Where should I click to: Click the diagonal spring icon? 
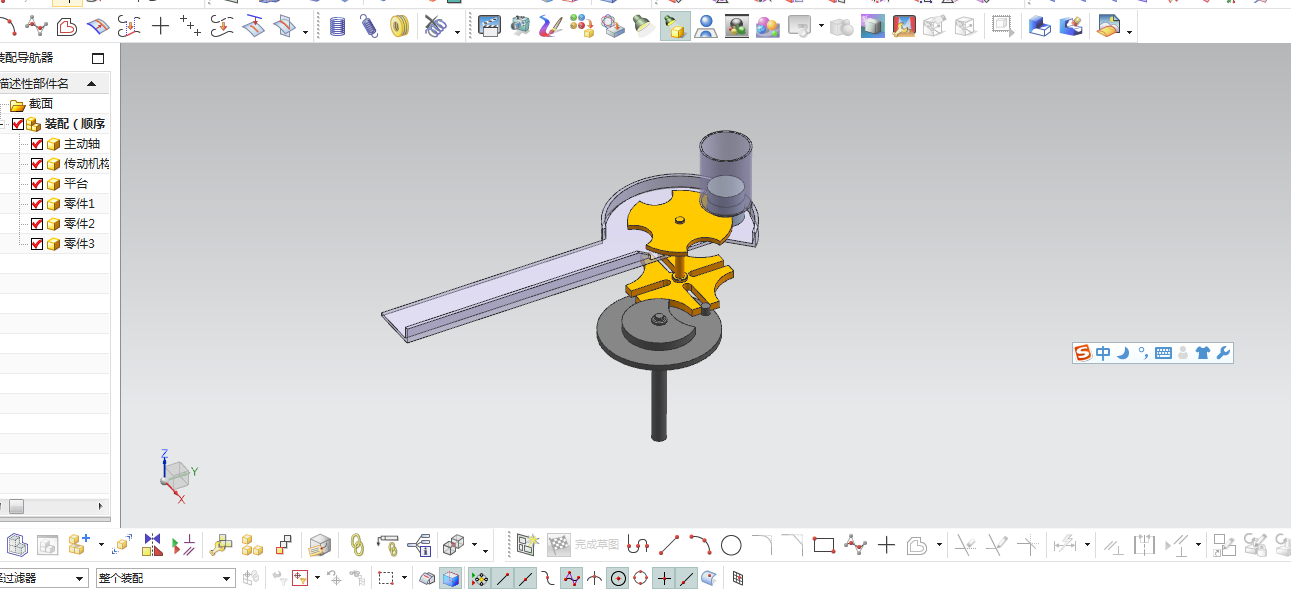pyautogui.click(x=369, y=26)
